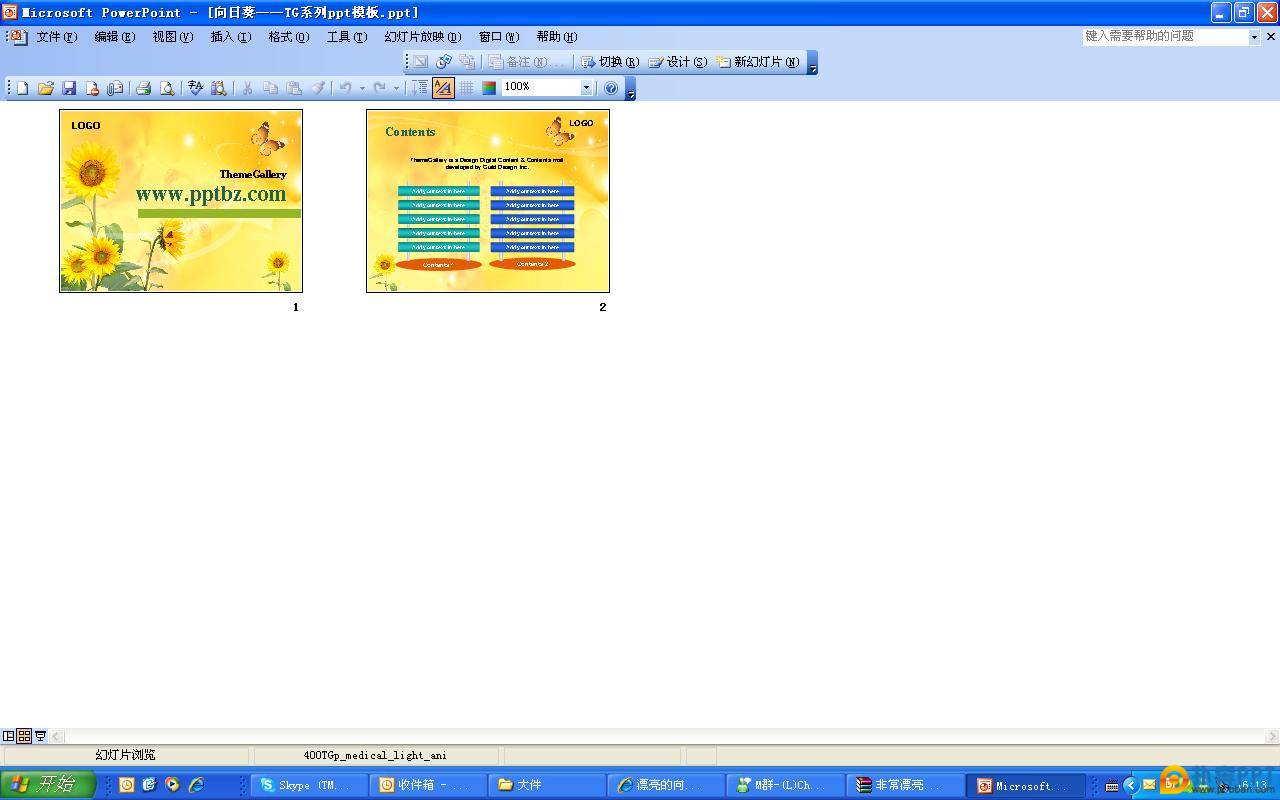1280x800 pixels.
Task: Open the PowerPoint document control icon in menu bar
Action: [x=19, y=37]
